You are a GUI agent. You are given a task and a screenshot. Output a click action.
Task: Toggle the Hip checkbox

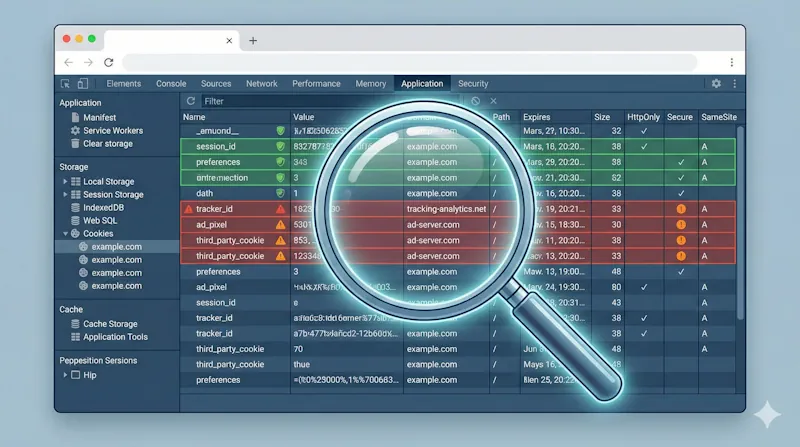point(76,375)
